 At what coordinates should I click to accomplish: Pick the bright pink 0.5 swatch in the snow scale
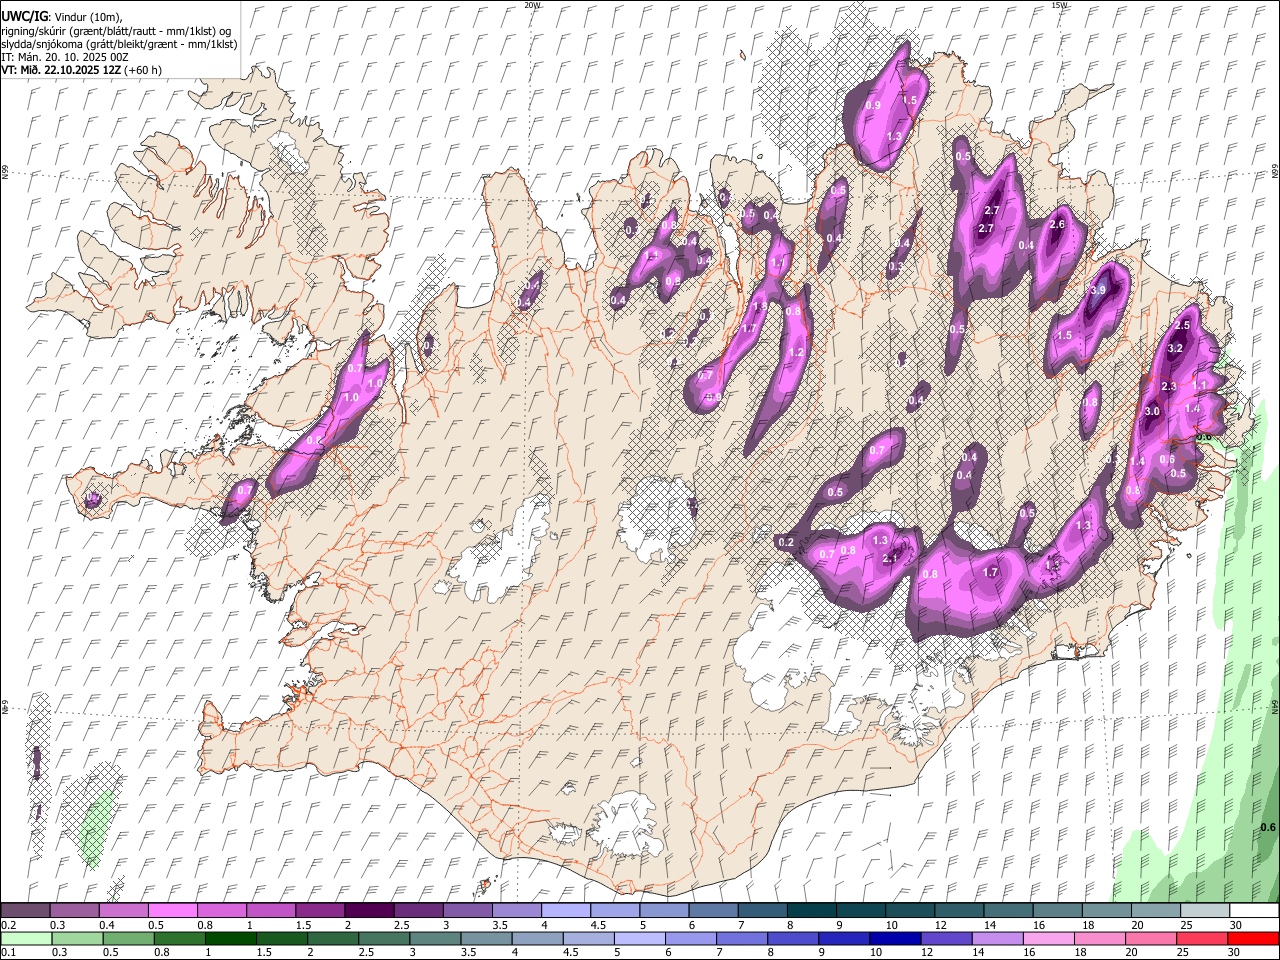(172, 910)
